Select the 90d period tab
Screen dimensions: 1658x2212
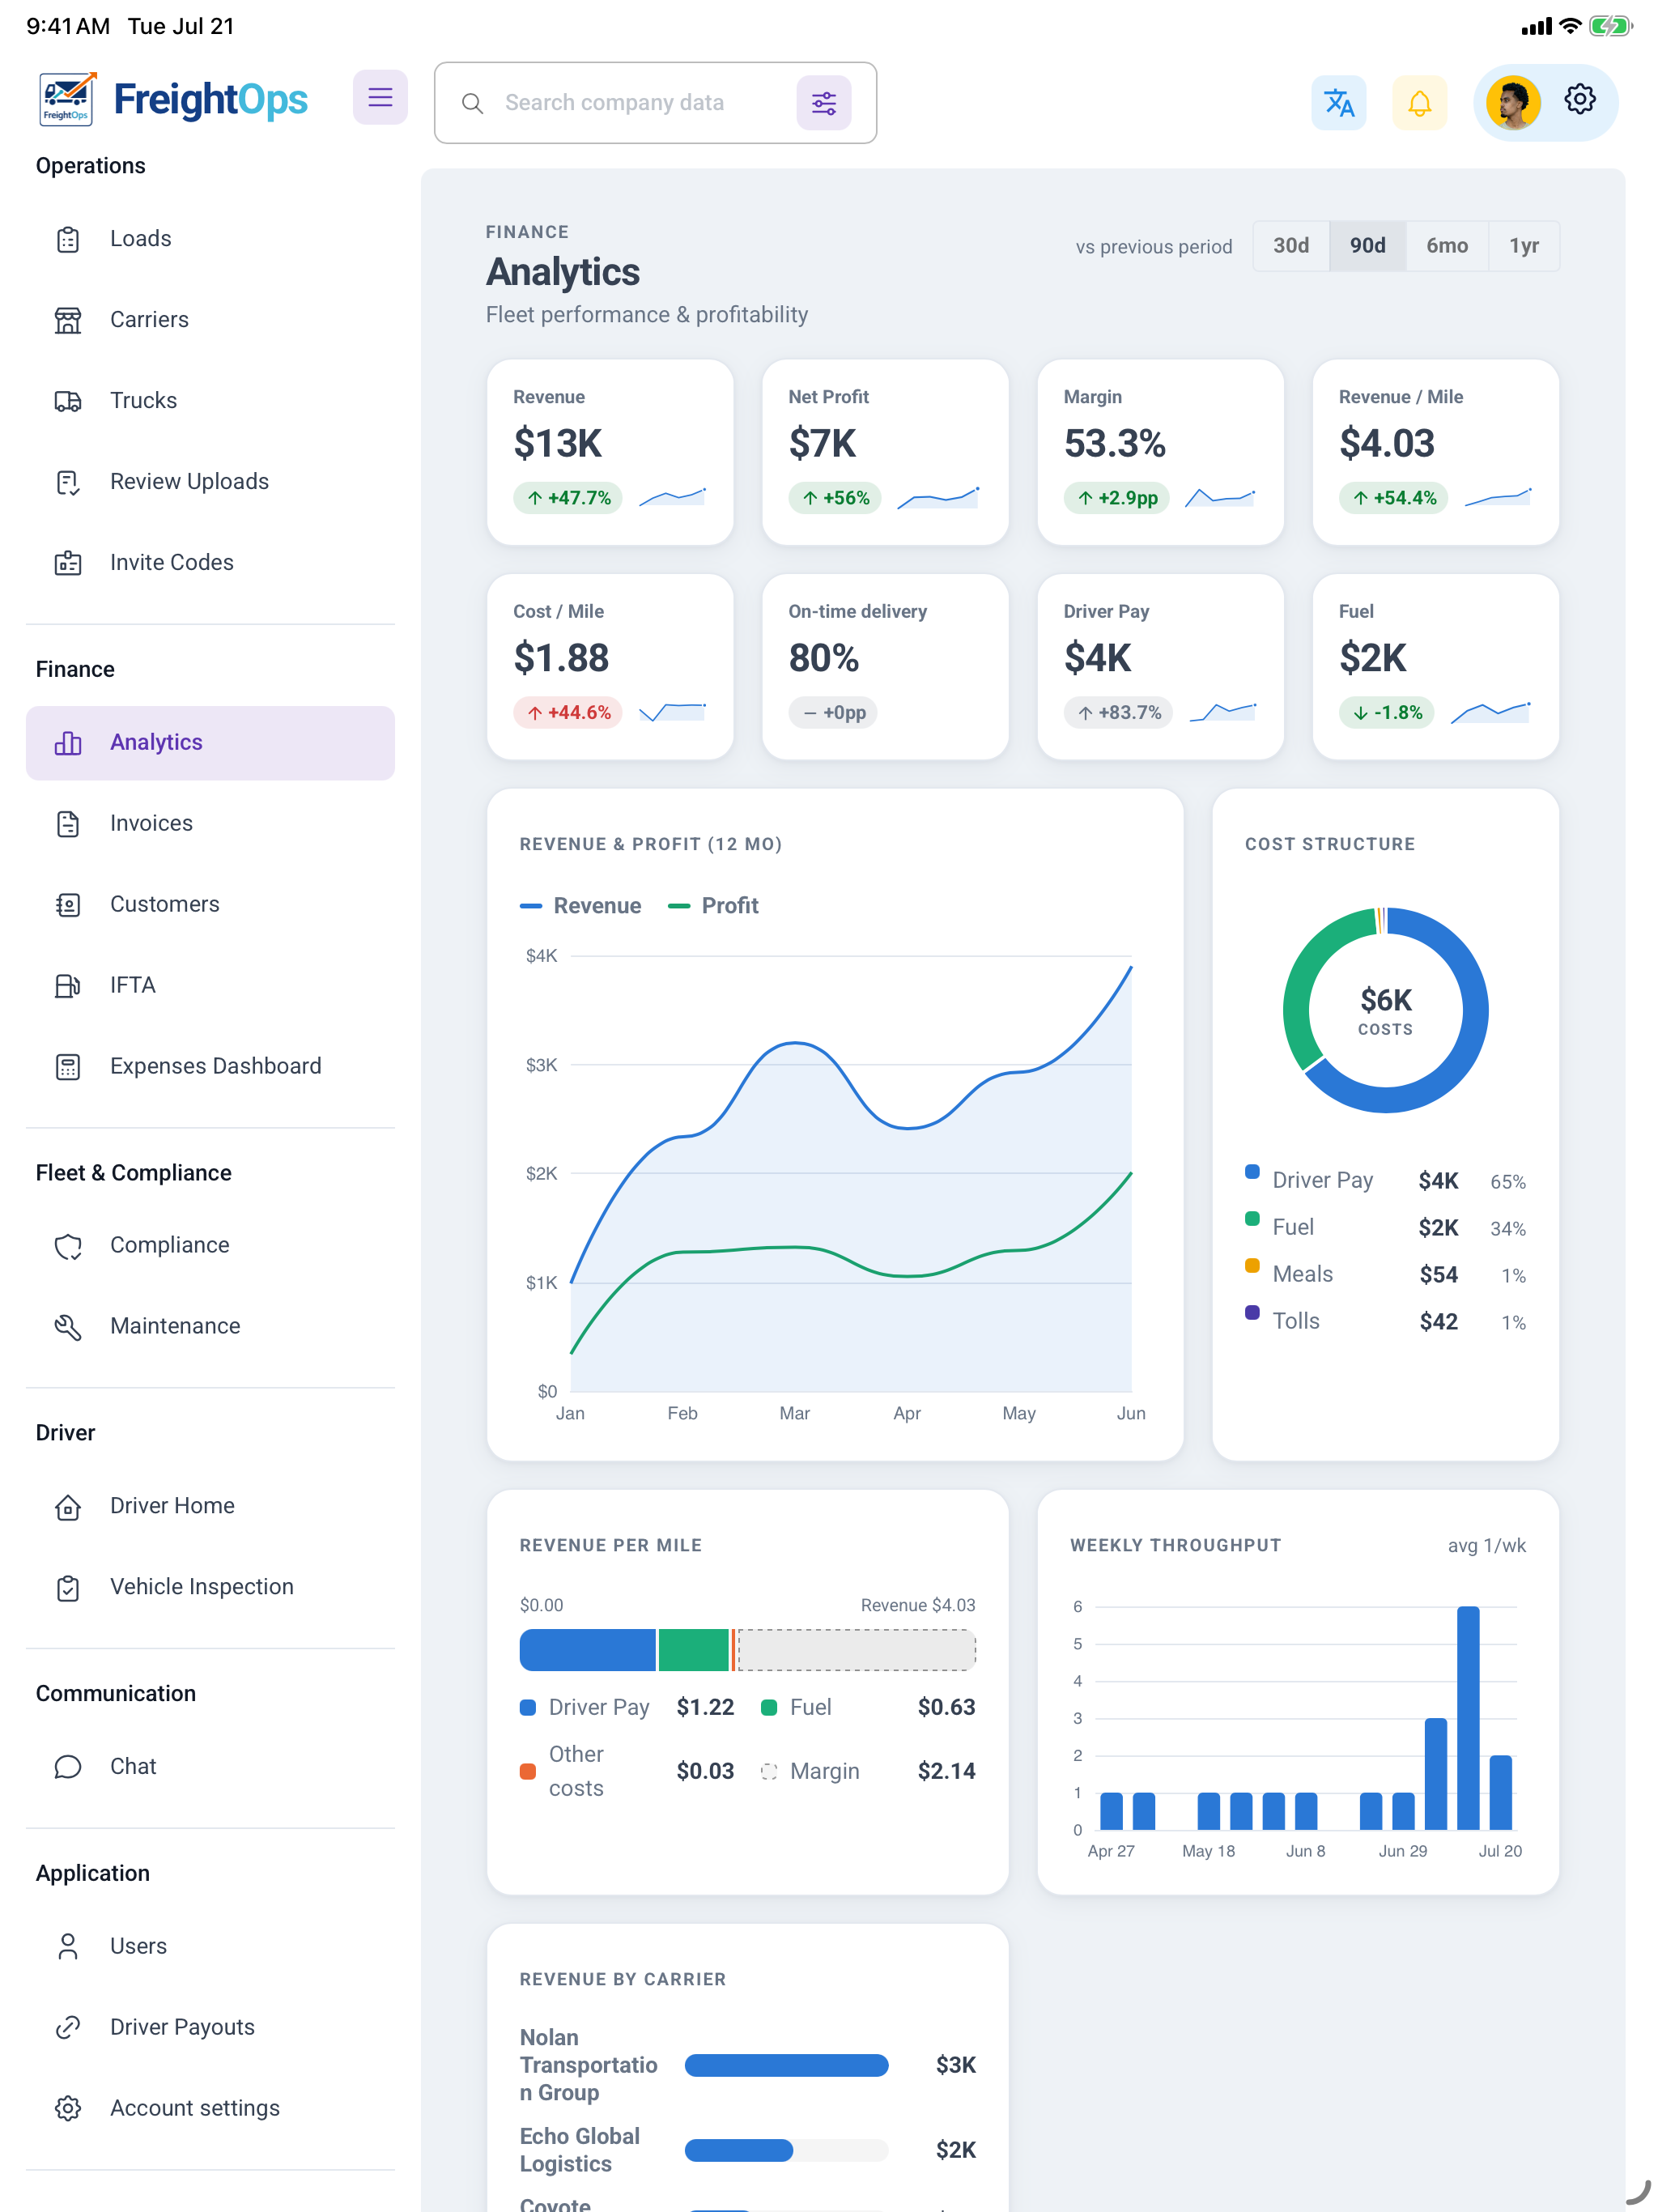[x=1367, y=246]
